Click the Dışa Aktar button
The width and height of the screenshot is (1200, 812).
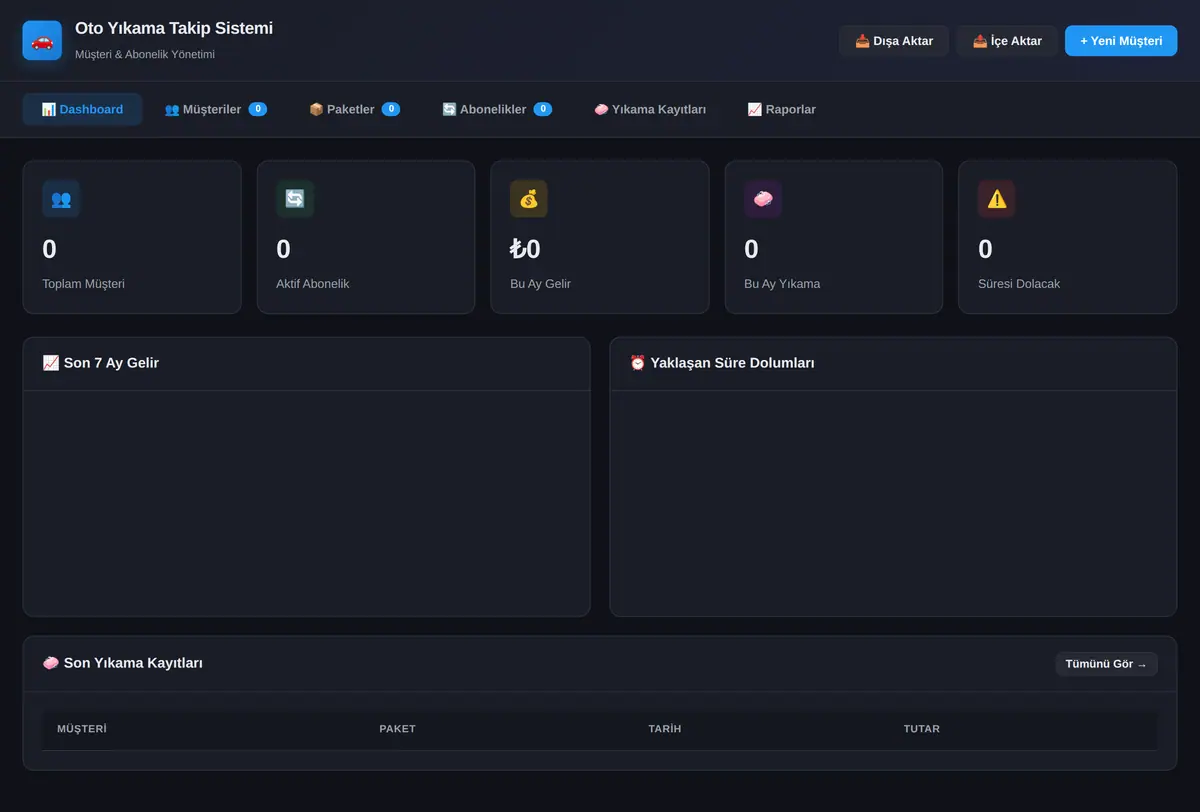coord(894,41)
